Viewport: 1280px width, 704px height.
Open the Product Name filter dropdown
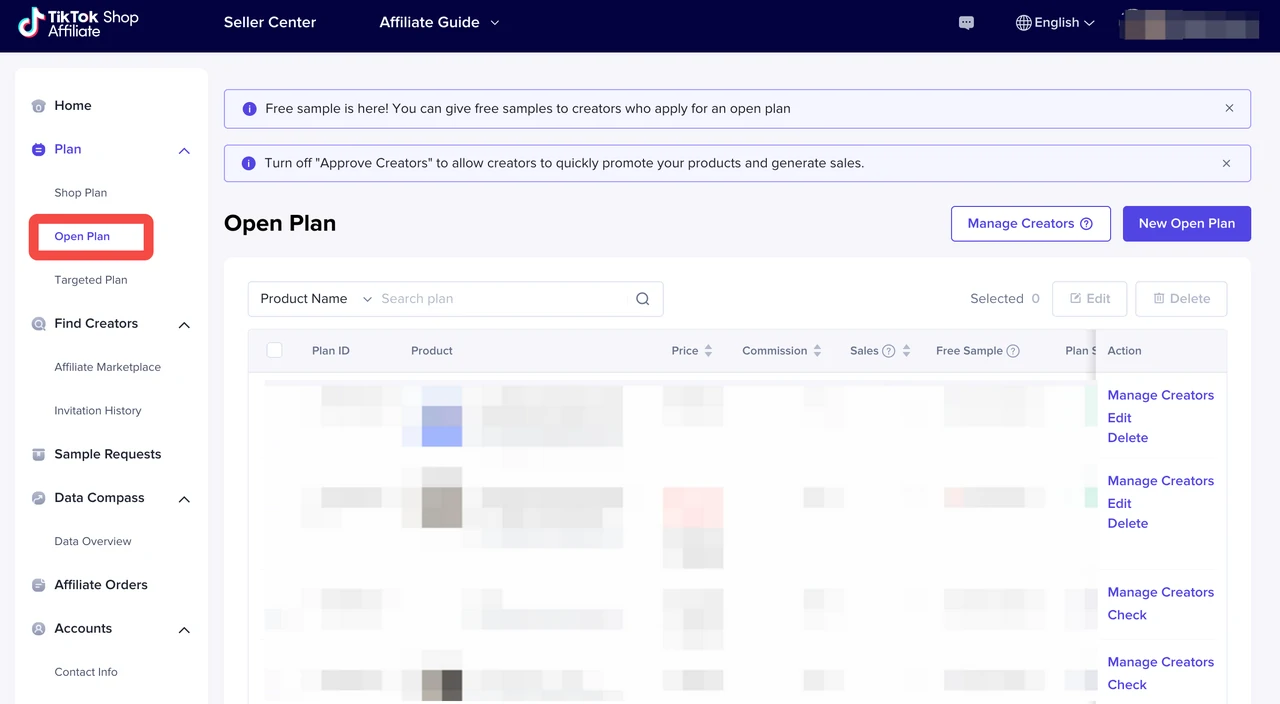pos(315,299)
